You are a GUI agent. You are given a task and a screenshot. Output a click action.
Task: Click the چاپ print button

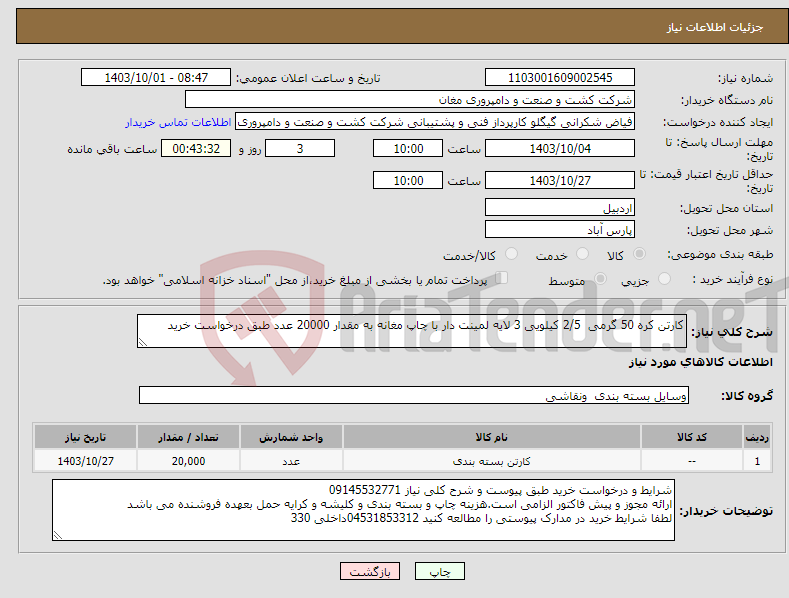click(440, 571)
